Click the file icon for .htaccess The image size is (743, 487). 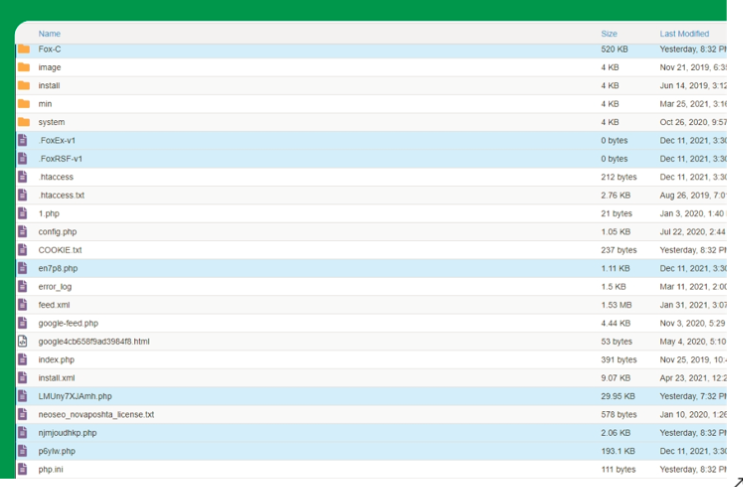click(x=22, y=176)
